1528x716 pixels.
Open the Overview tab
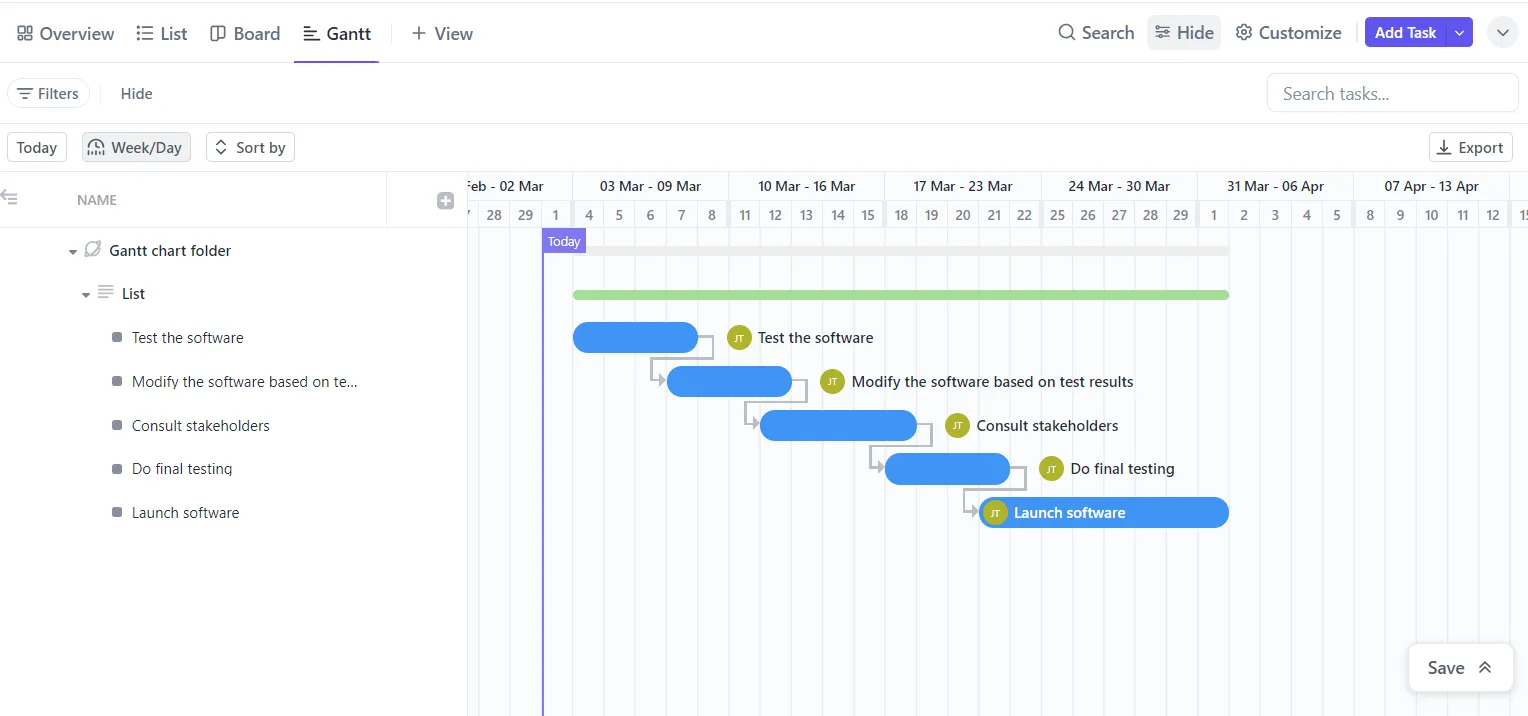65,33
